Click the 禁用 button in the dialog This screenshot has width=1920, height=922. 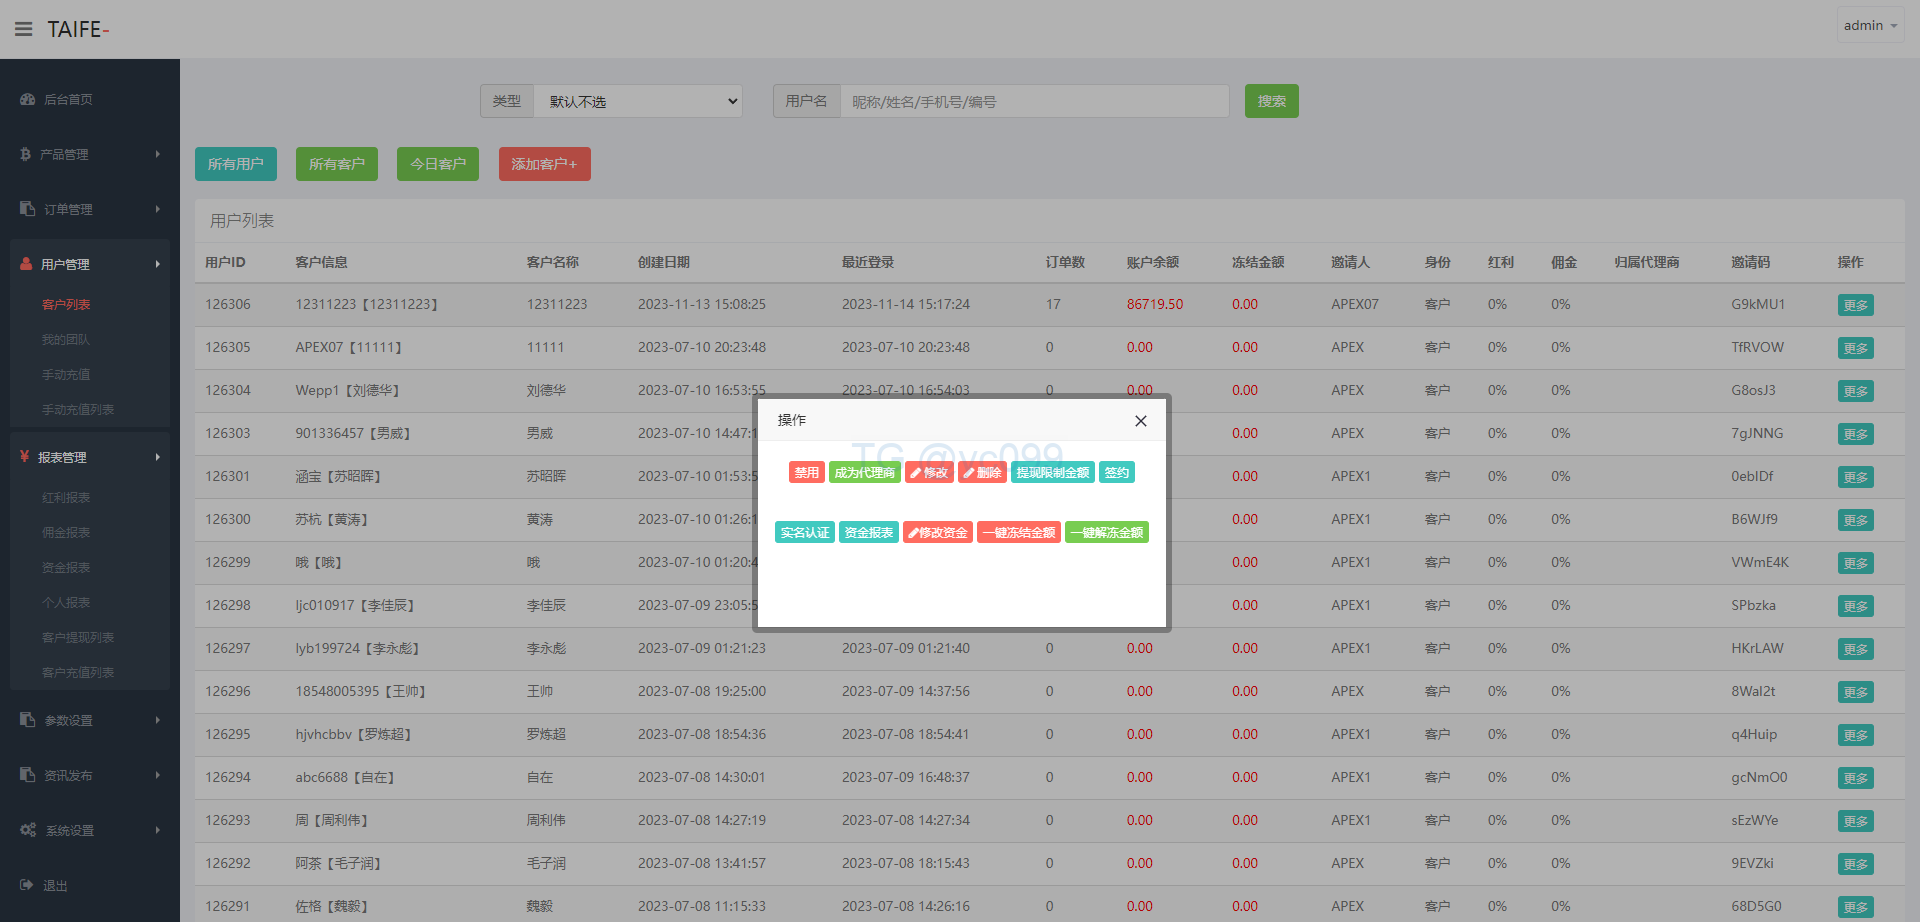[806, 473]
